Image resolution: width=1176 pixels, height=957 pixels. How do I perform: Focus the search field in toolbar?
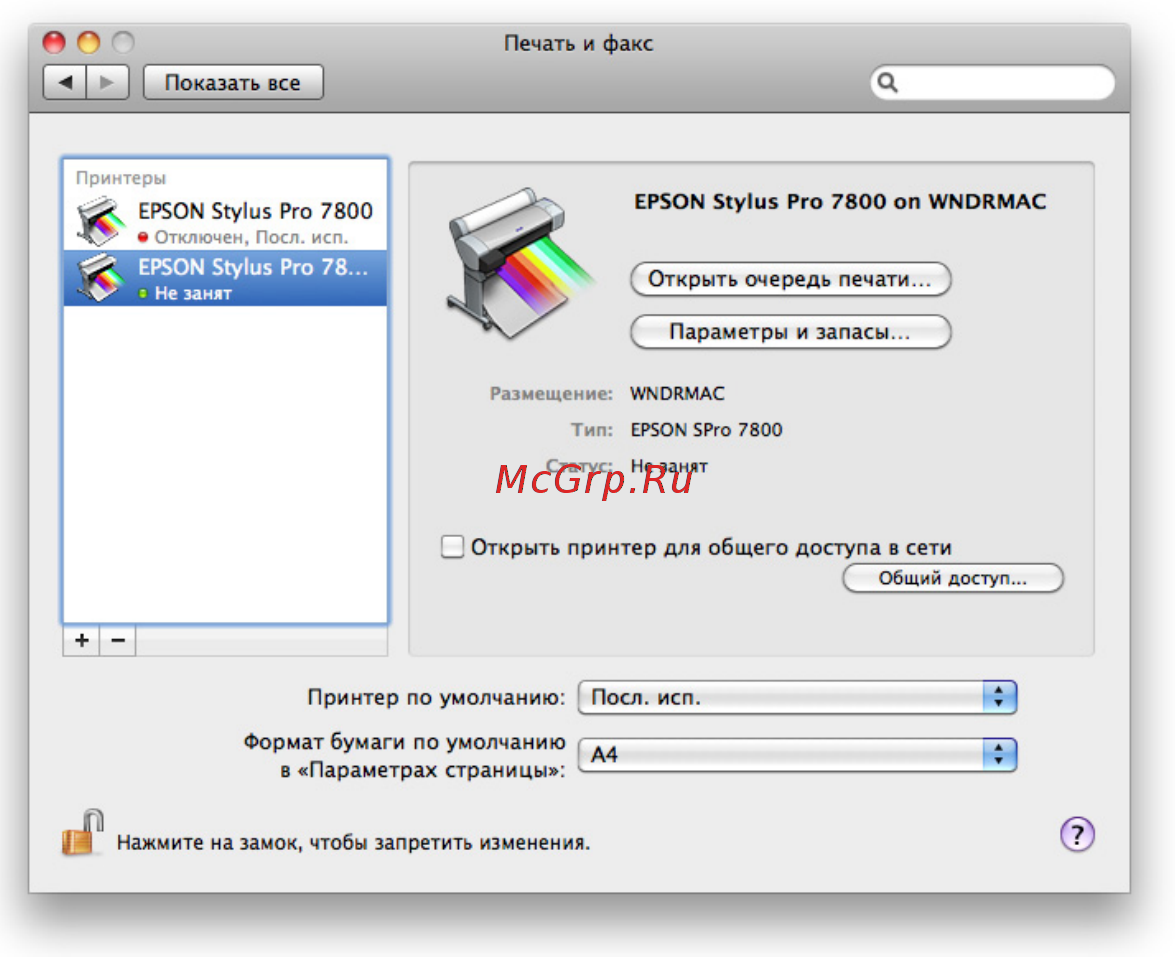point(992,82)
